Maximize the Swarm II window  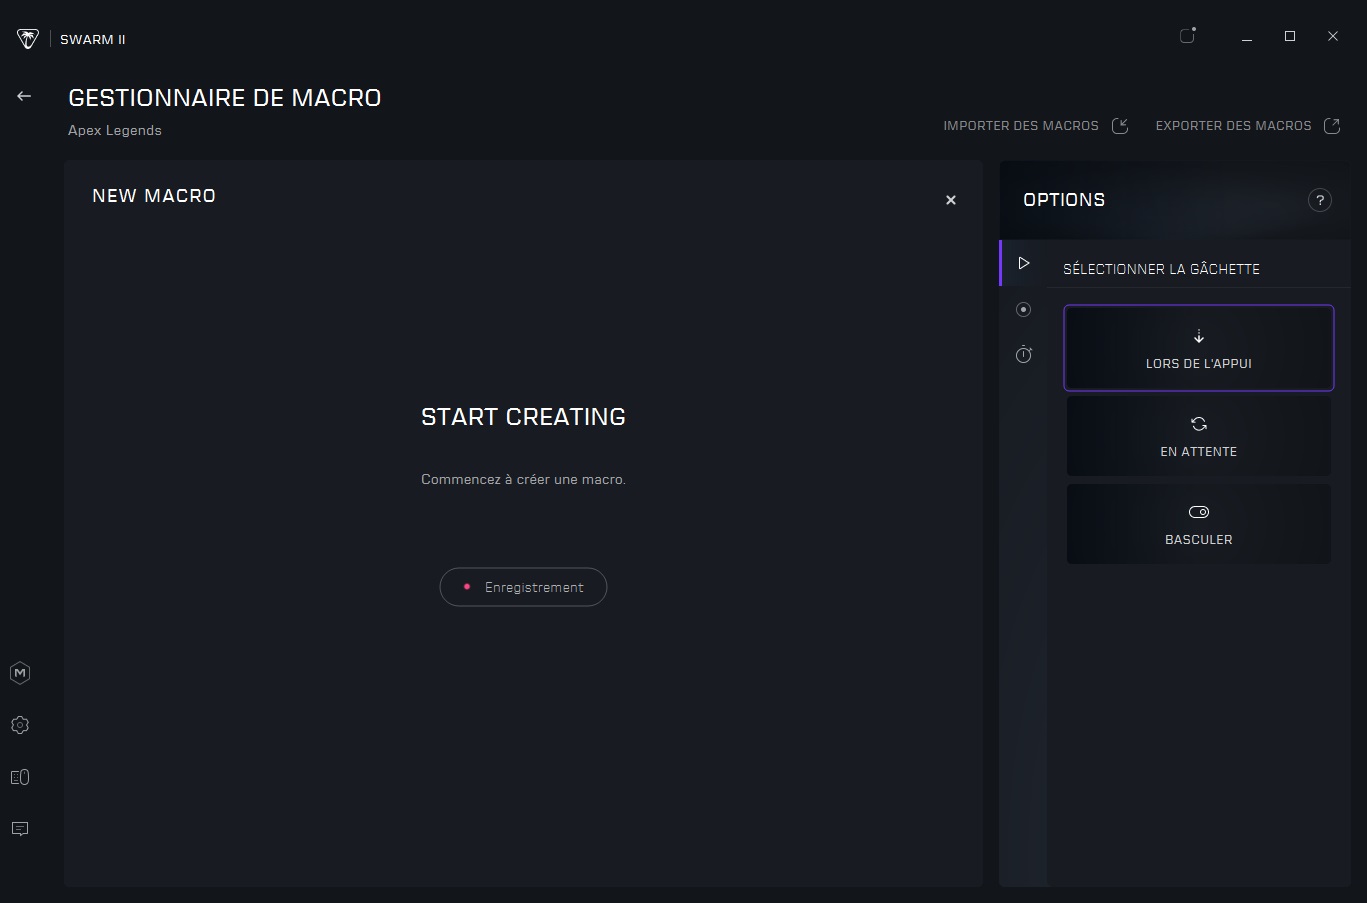pyautogui.click(x=1290, y=36)
